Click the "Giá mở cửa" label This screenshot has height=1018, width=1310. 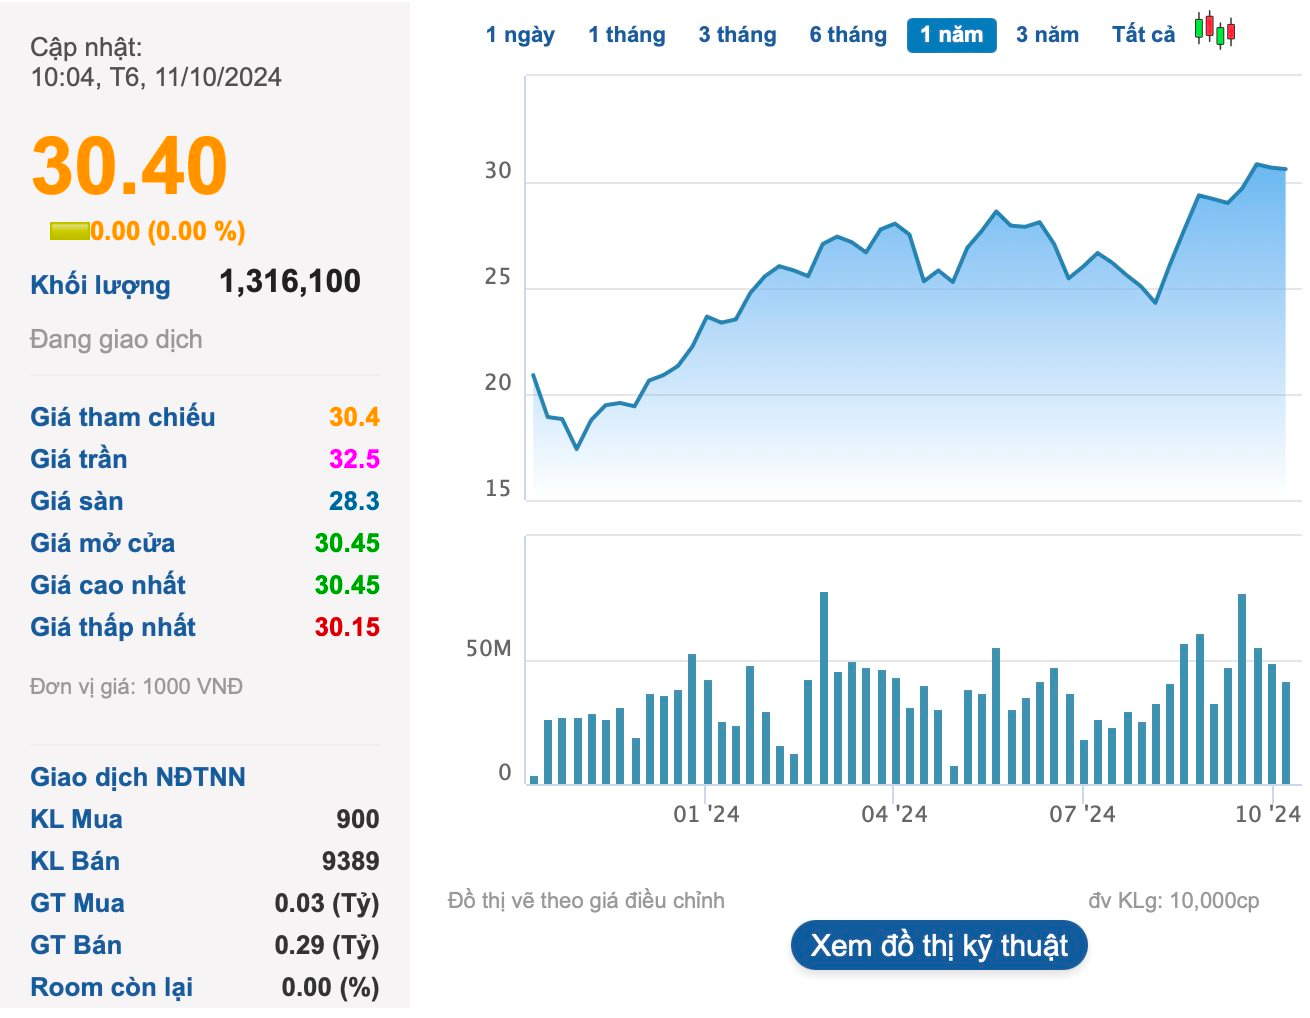[103, 543]
